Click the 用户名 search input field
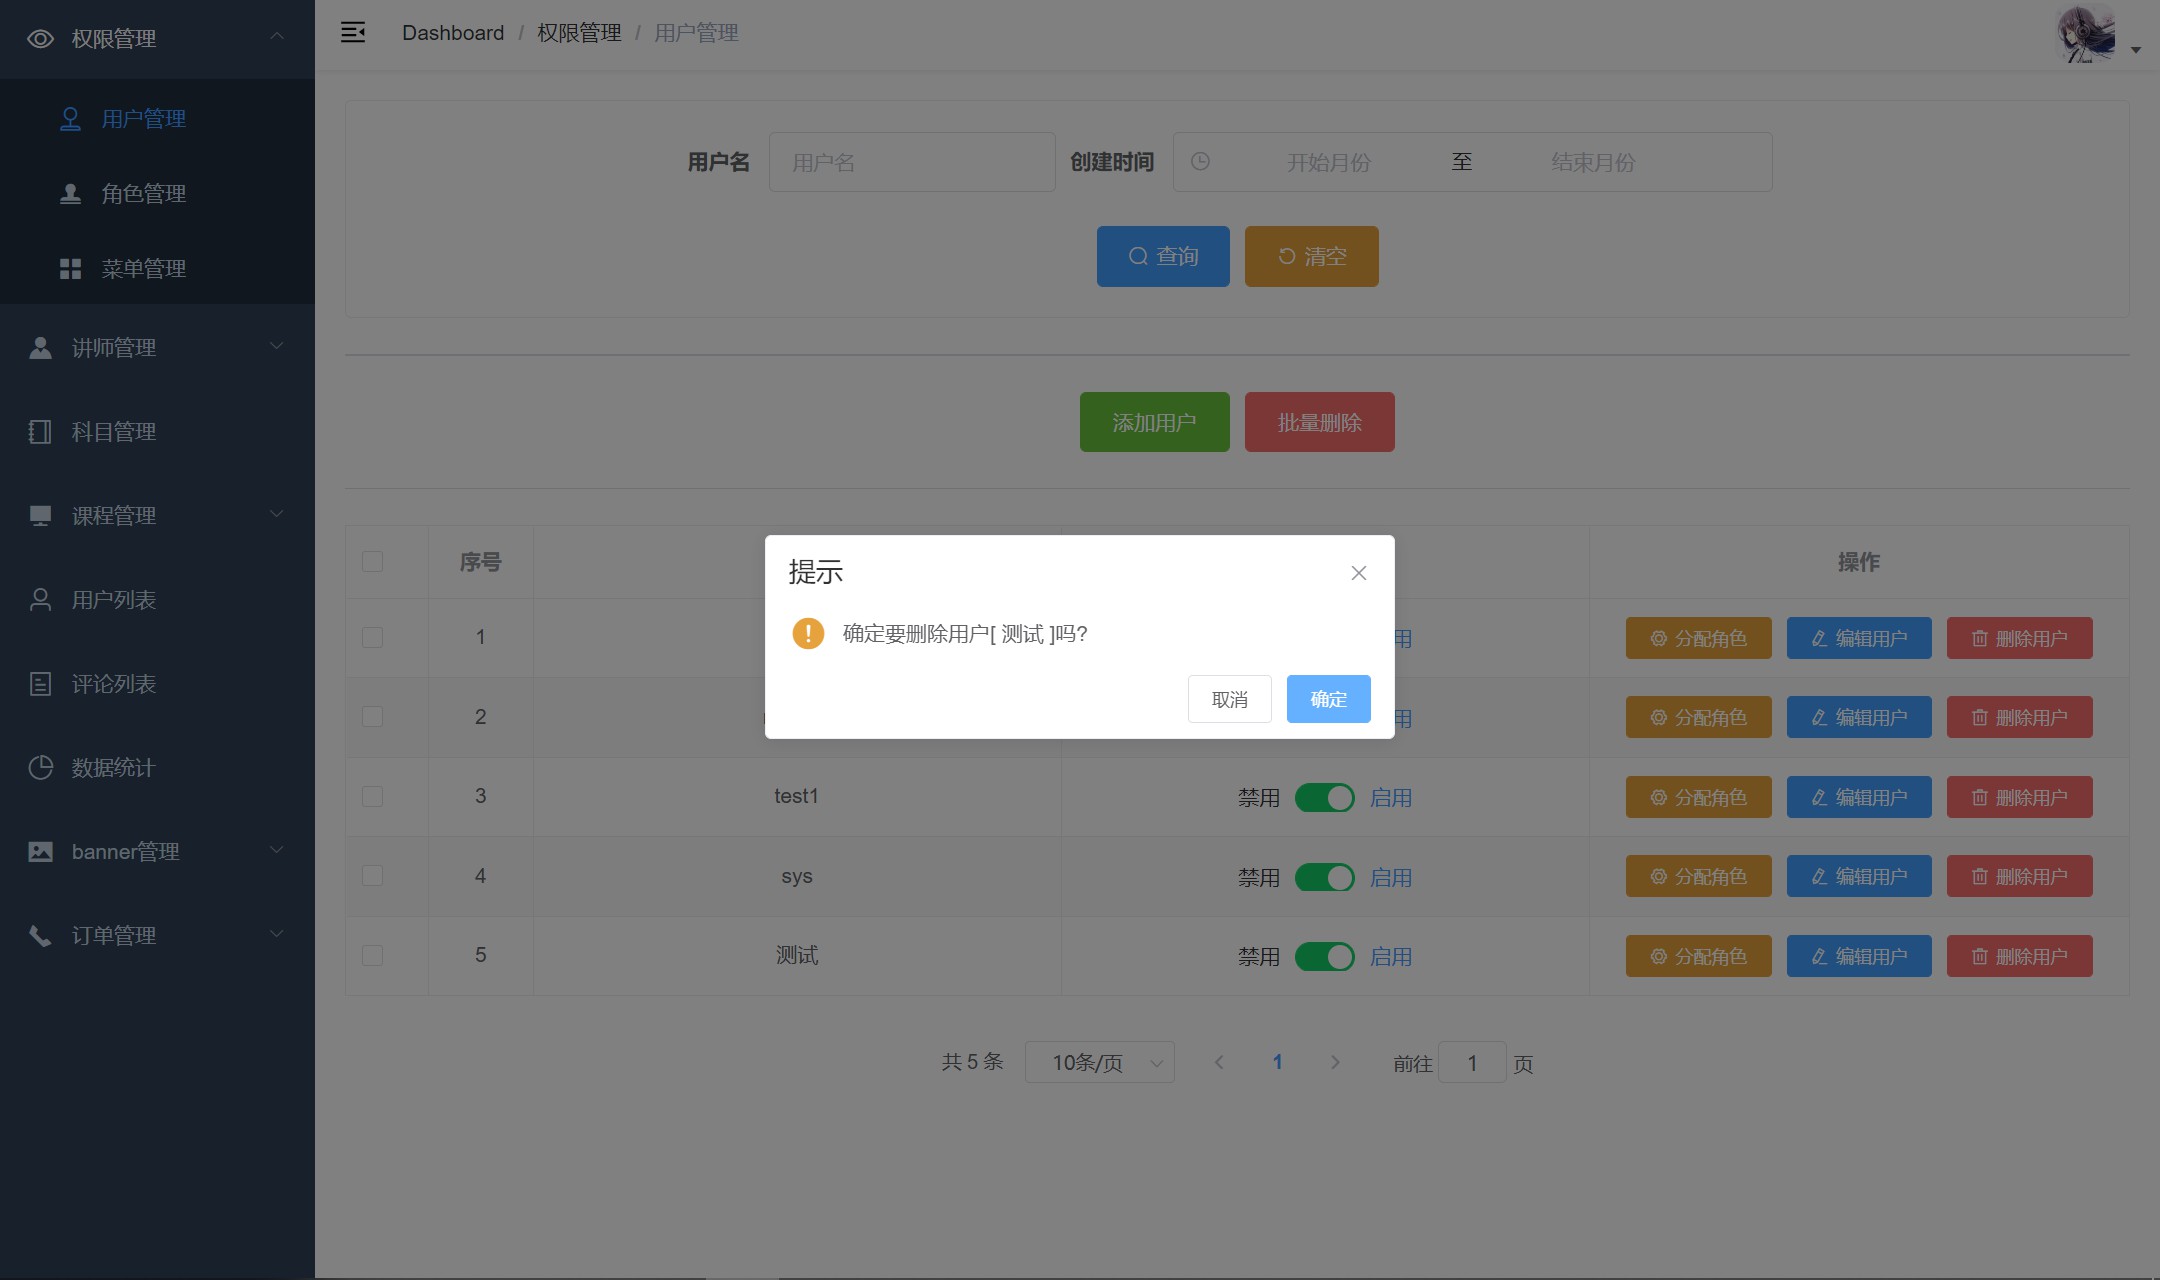This screenshot has width=2160, height=1280. 911,162
